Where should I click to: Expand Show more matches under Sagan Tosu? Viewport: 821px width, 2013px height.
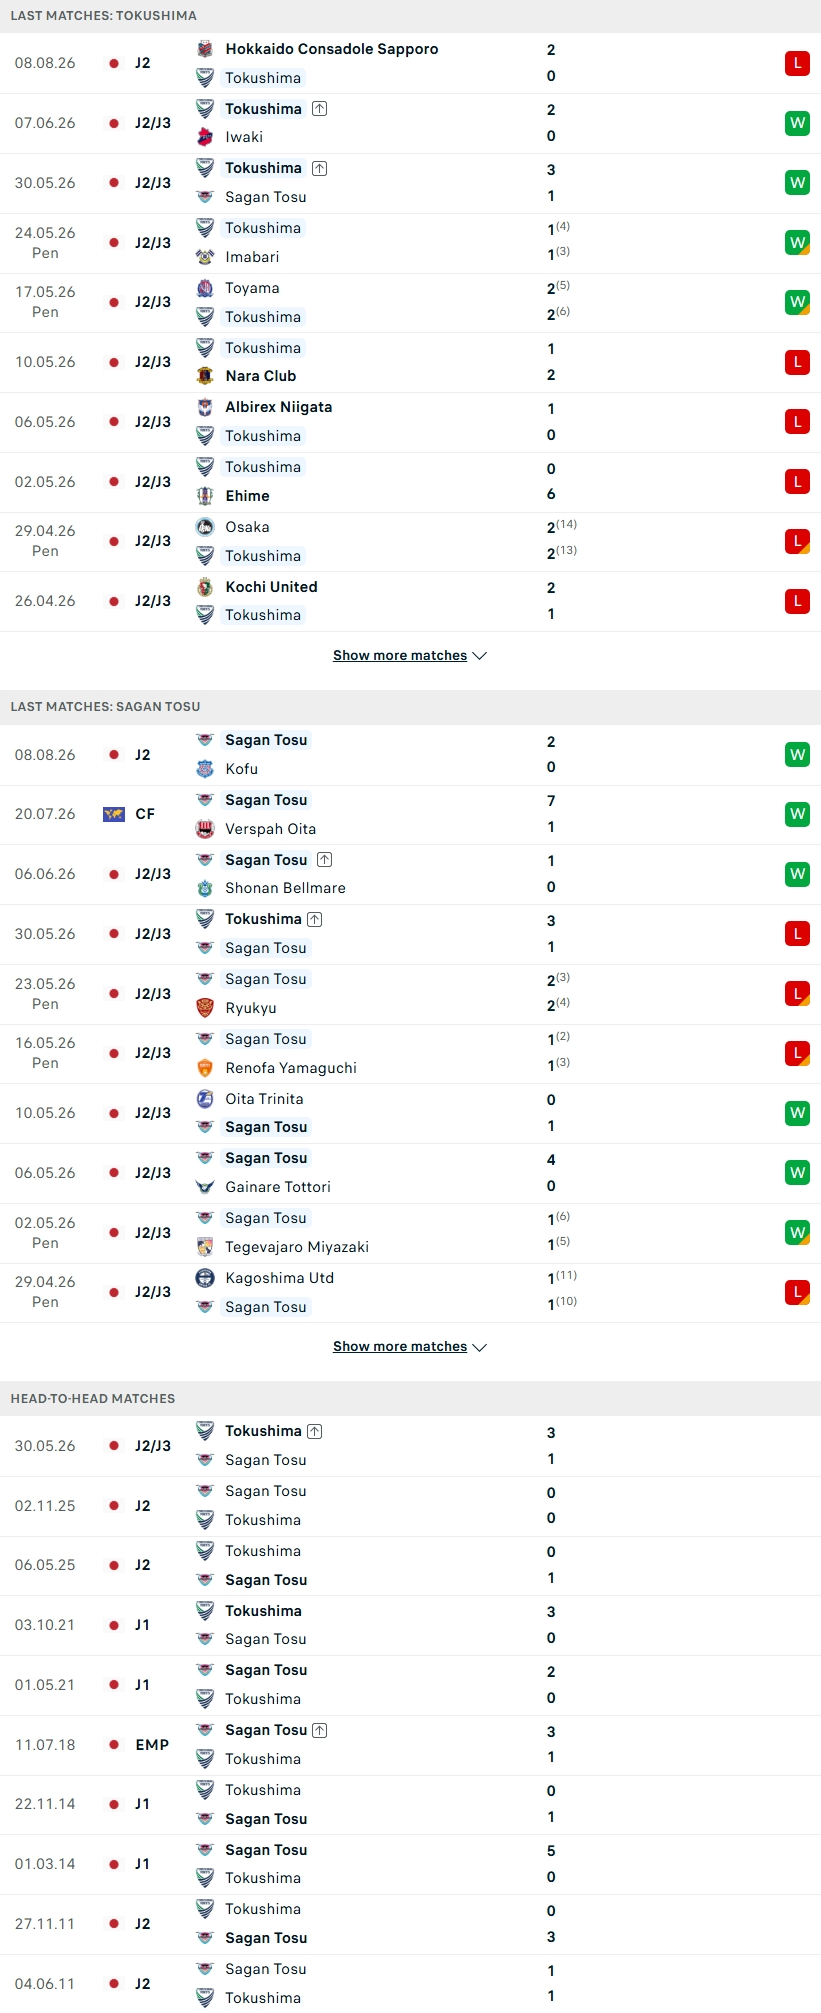click(x=410, y=1347)
